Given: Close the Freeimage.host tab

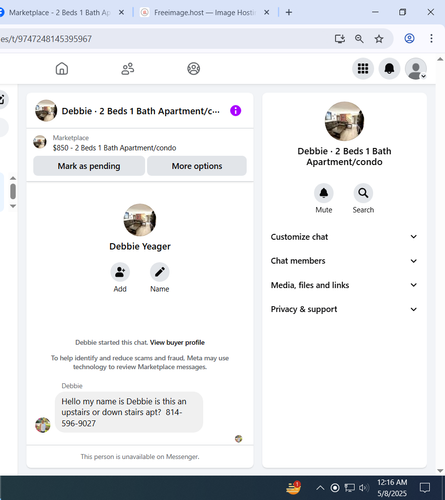Looking at the screenshot, I should click(x=267, y=13).
